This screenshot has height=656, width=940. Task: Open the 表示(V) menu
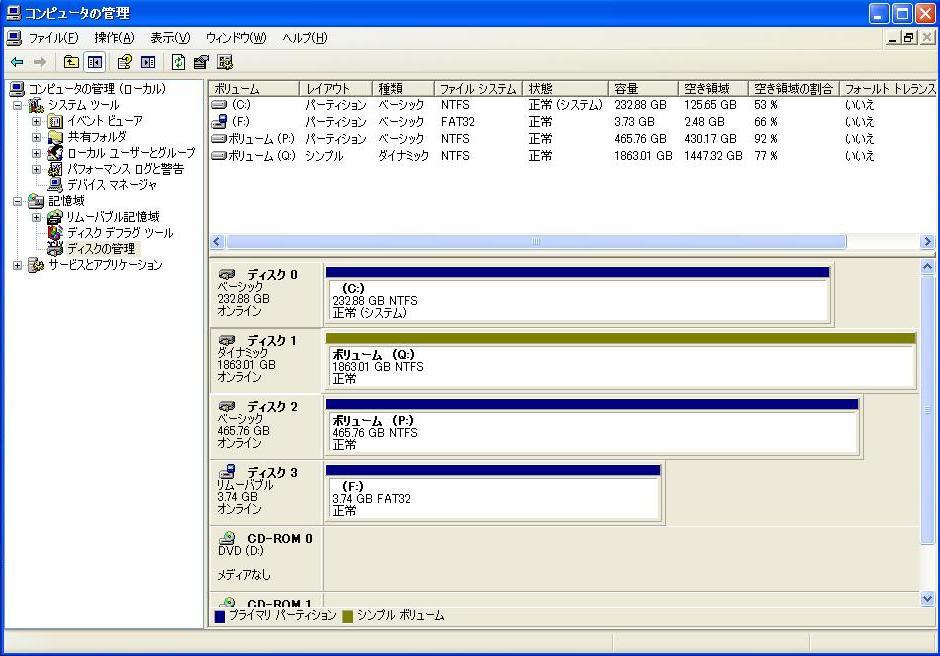[170, 38]
